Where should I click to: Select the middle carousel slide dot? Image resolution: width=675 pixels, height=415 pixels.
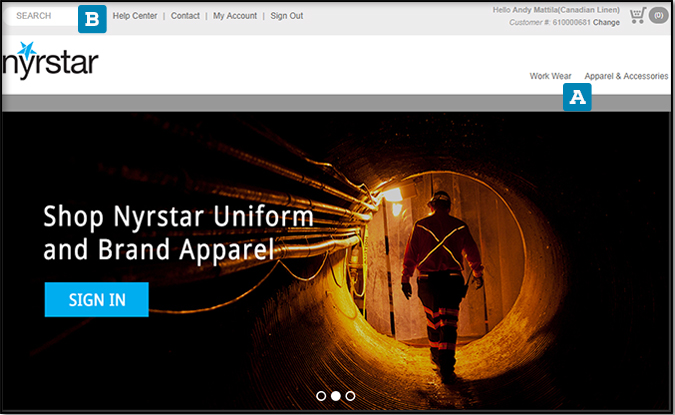pos(336,396)
